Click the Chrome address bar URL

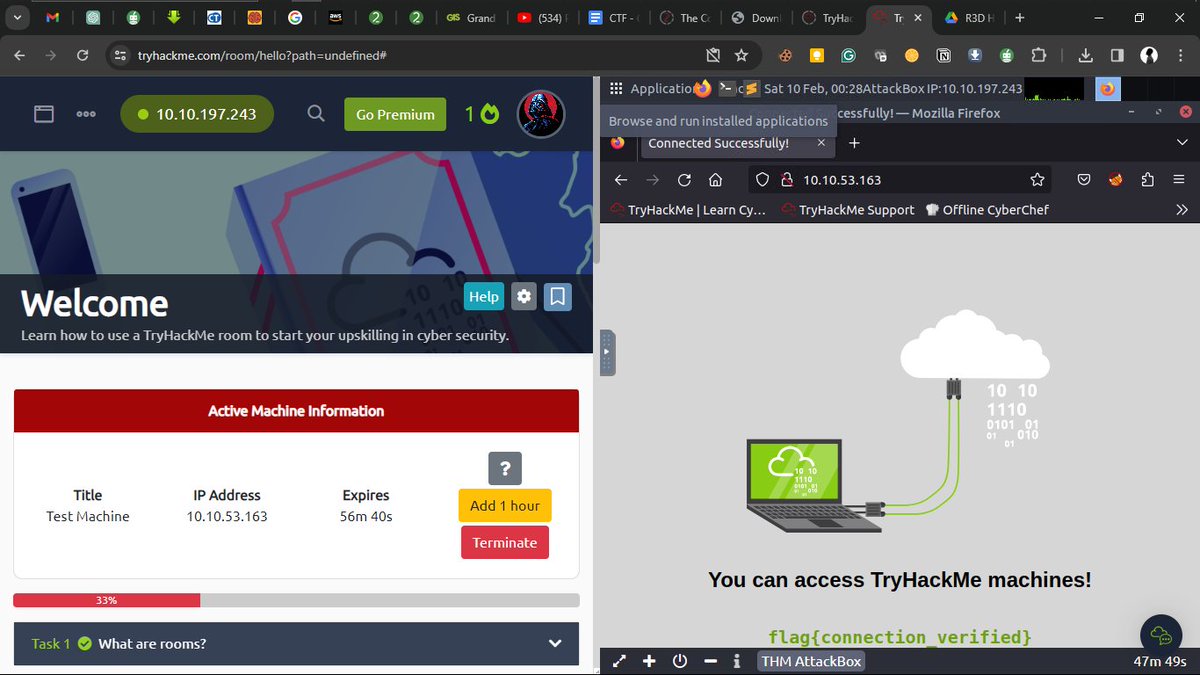[263, 56]
